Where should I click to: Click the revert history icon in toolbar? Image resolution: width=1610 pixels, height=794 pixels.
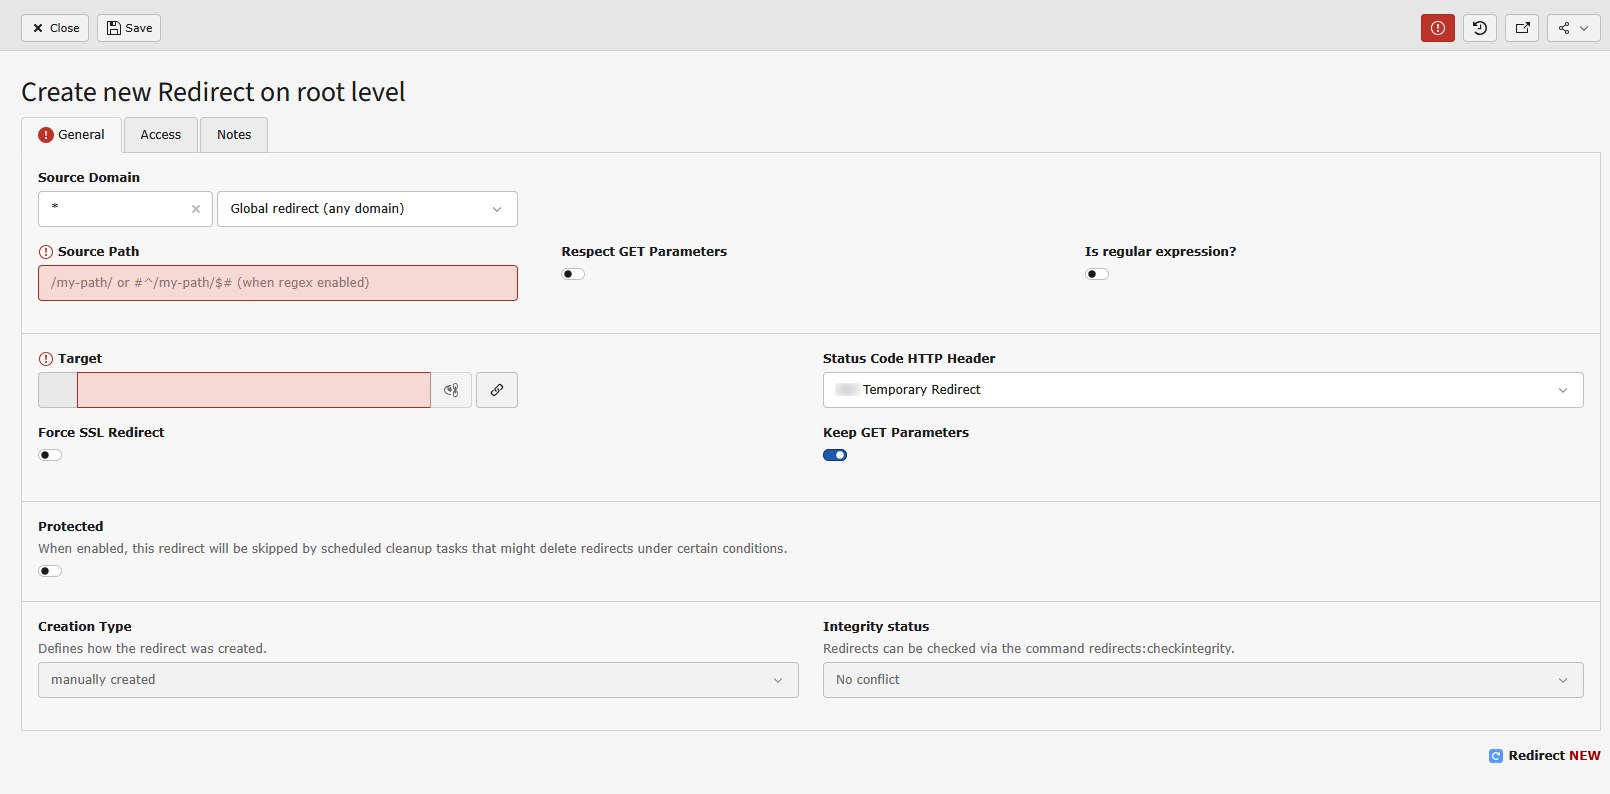tap(1479, 28)
